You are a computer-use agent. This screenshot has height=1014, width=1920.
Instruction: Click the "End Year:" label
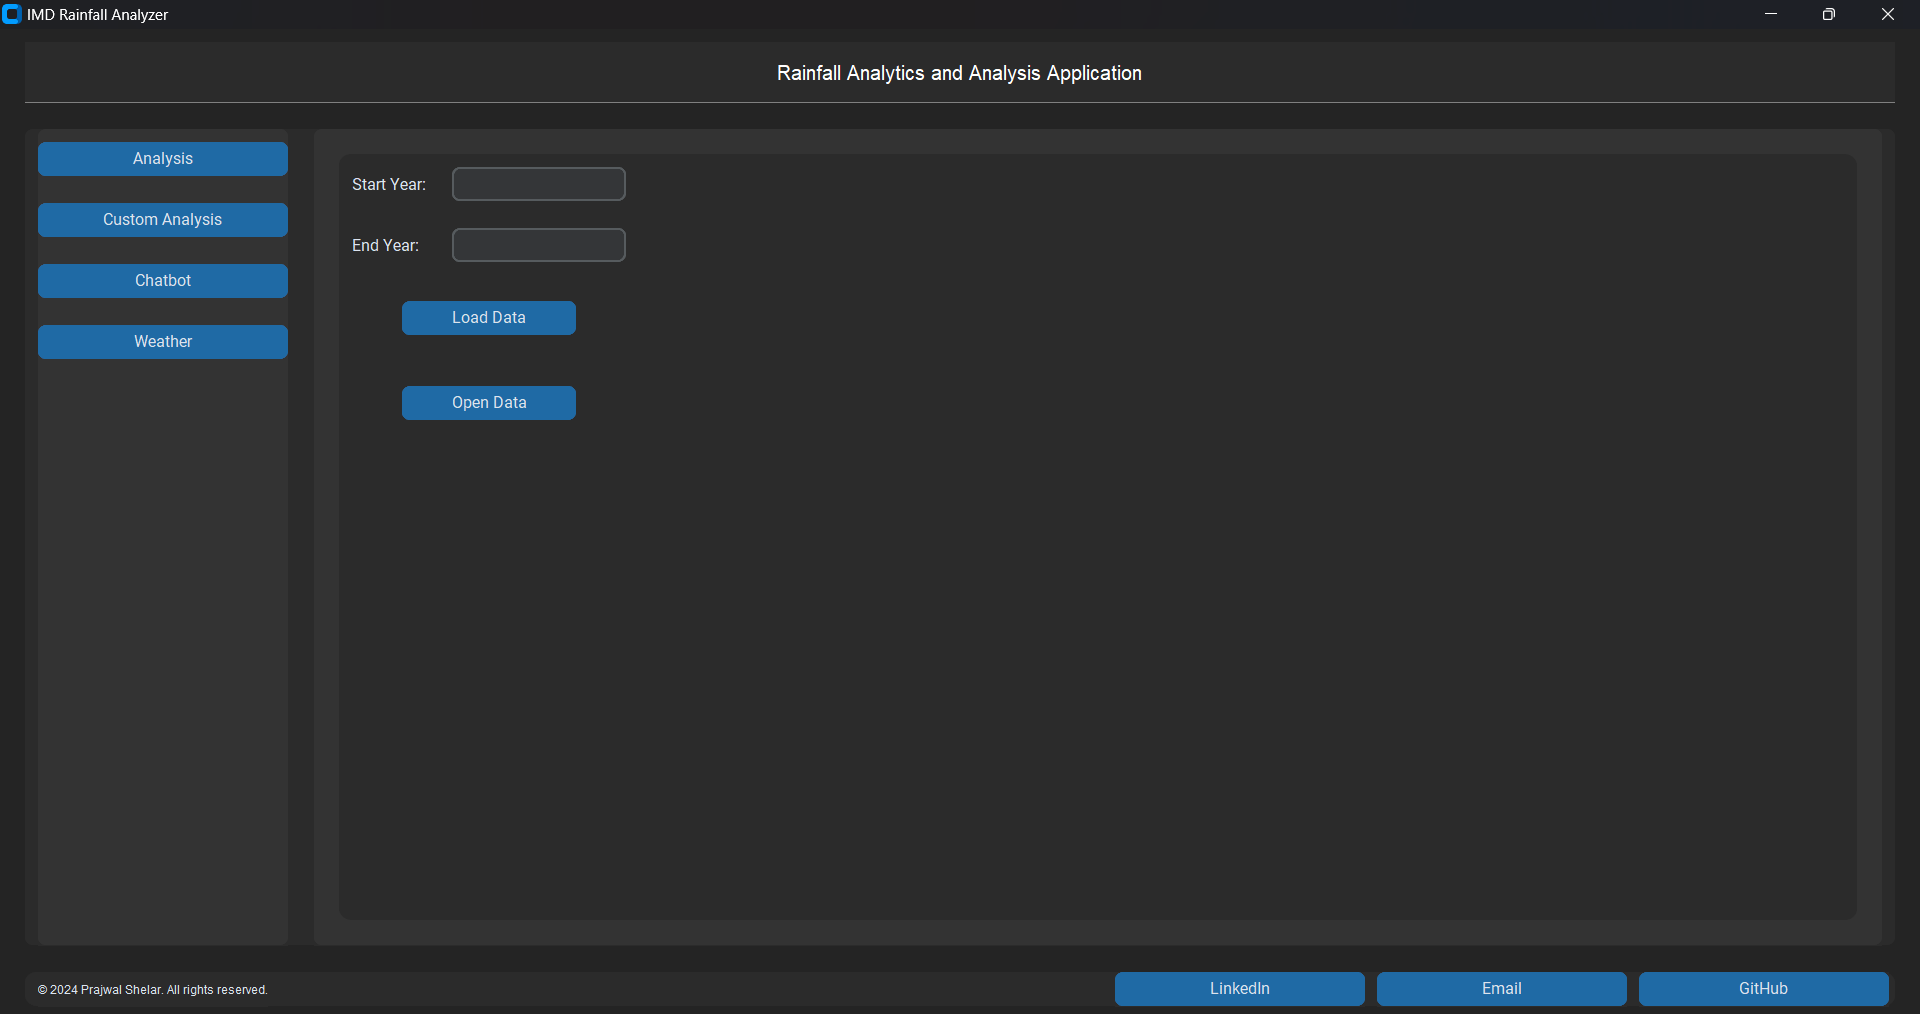coord(385,245)
